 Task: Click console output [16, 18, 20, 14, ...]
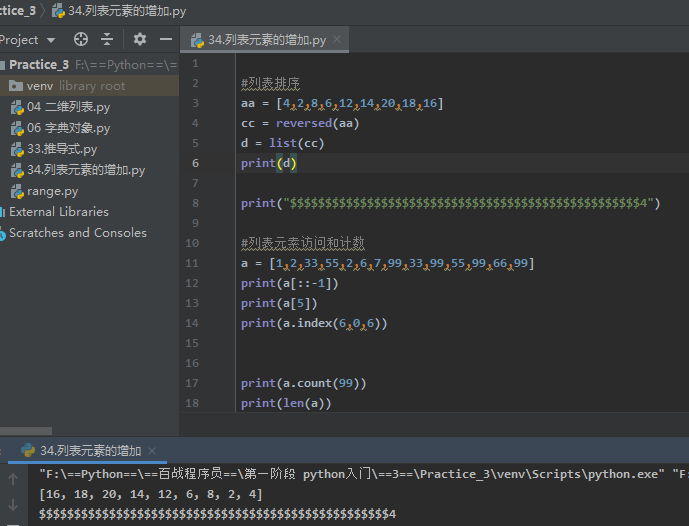(x=151, y=494)
